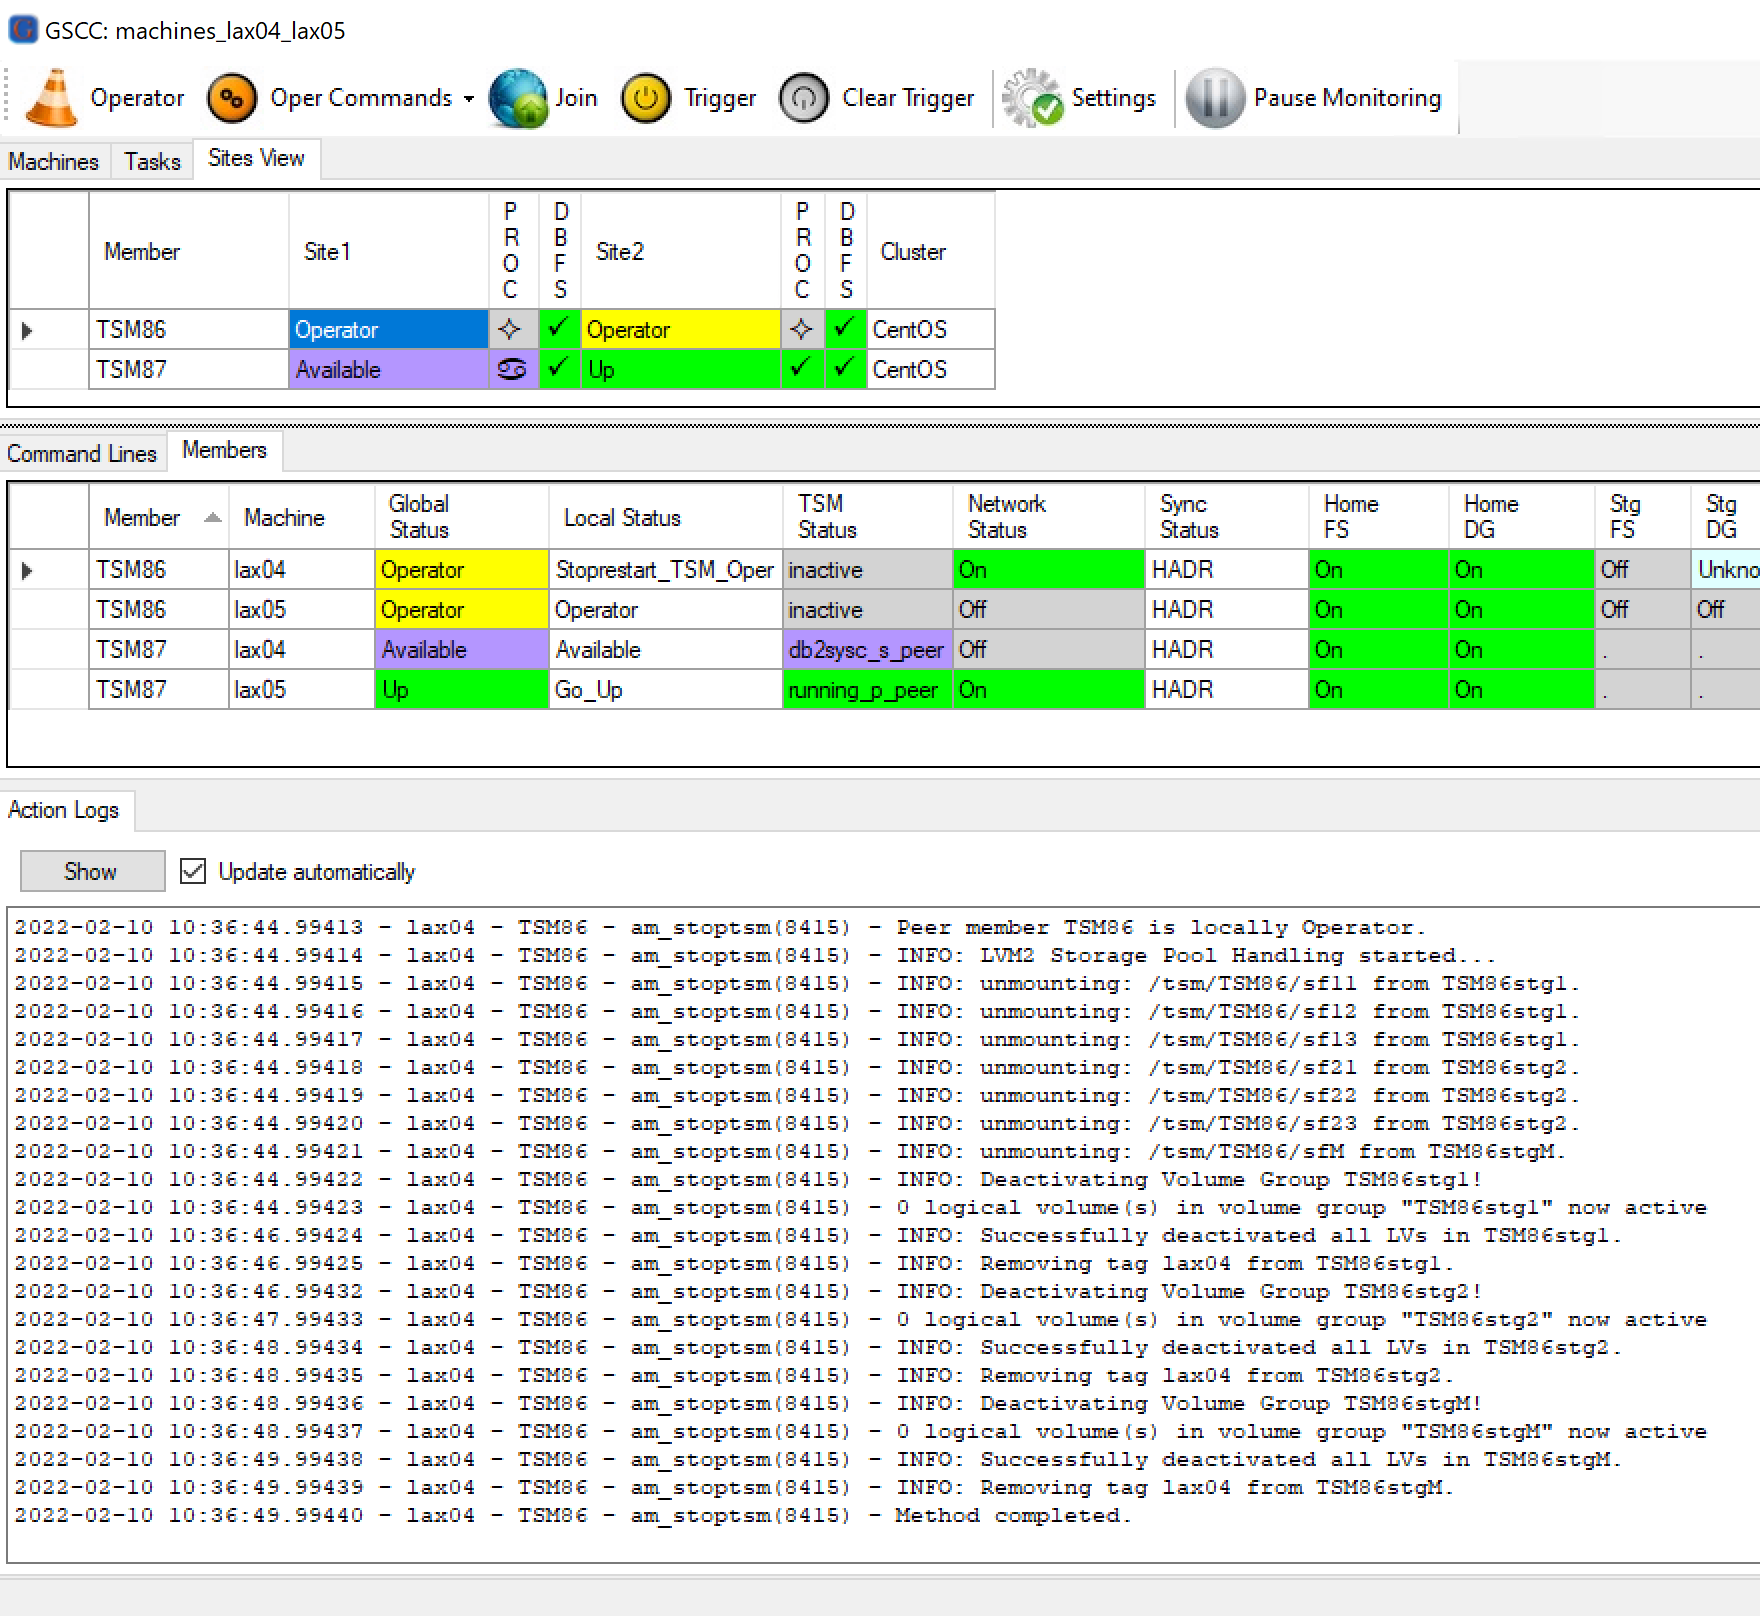
Task: Click TSM86 Site2 DBFS checkmark
Action: 845,329
